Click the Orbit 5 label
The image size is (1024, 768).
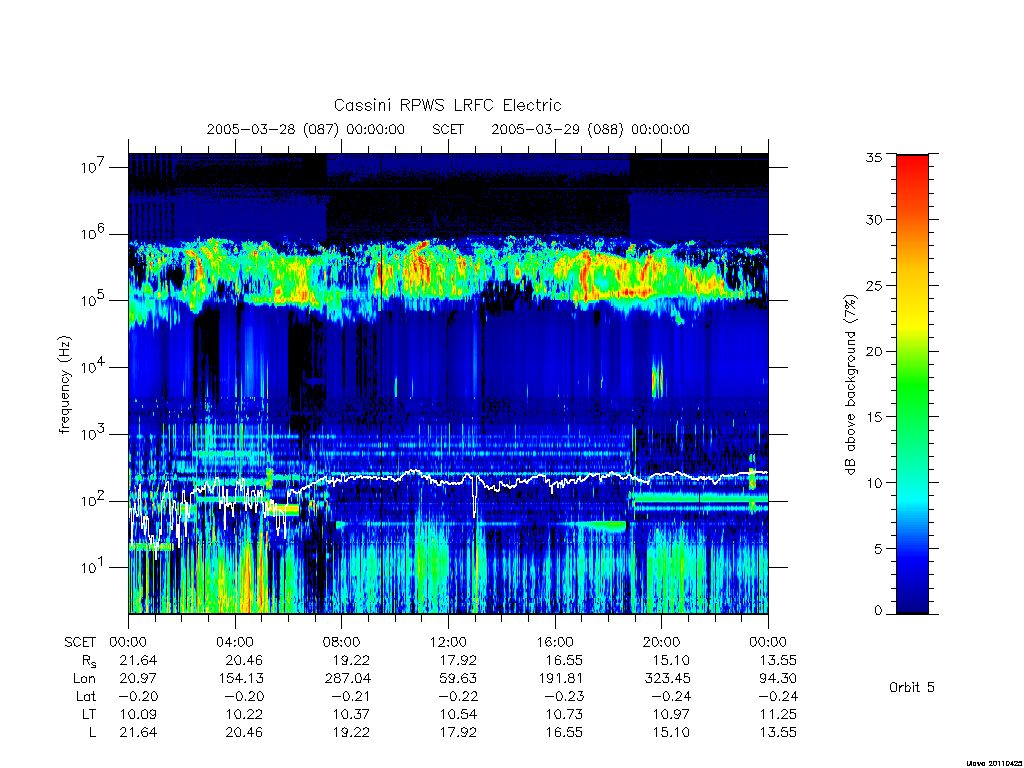click(x=912, y=687)
